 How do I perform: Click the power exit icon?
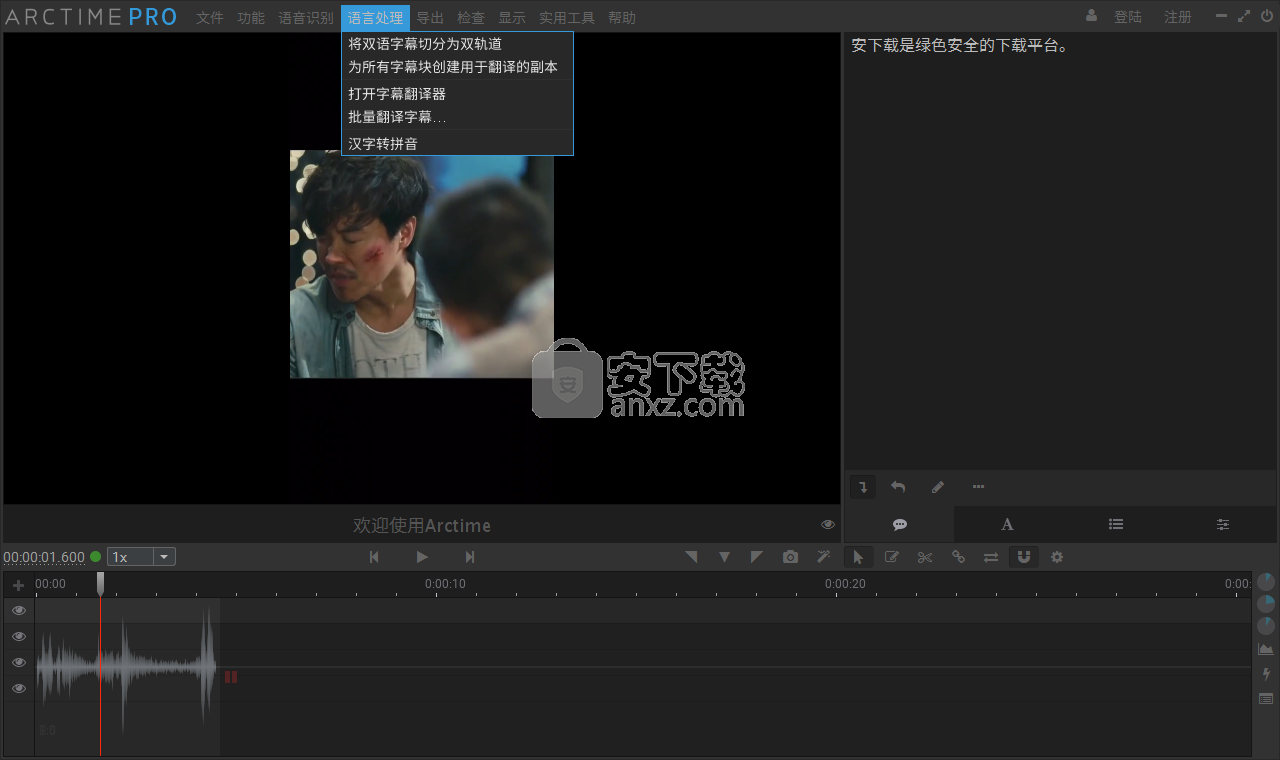point(1267,16)
